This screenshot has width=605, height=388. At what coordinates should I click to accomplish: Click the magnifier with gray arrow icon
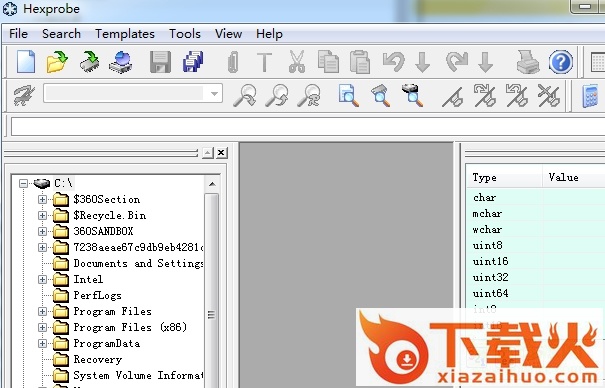[x=381, y=95]
